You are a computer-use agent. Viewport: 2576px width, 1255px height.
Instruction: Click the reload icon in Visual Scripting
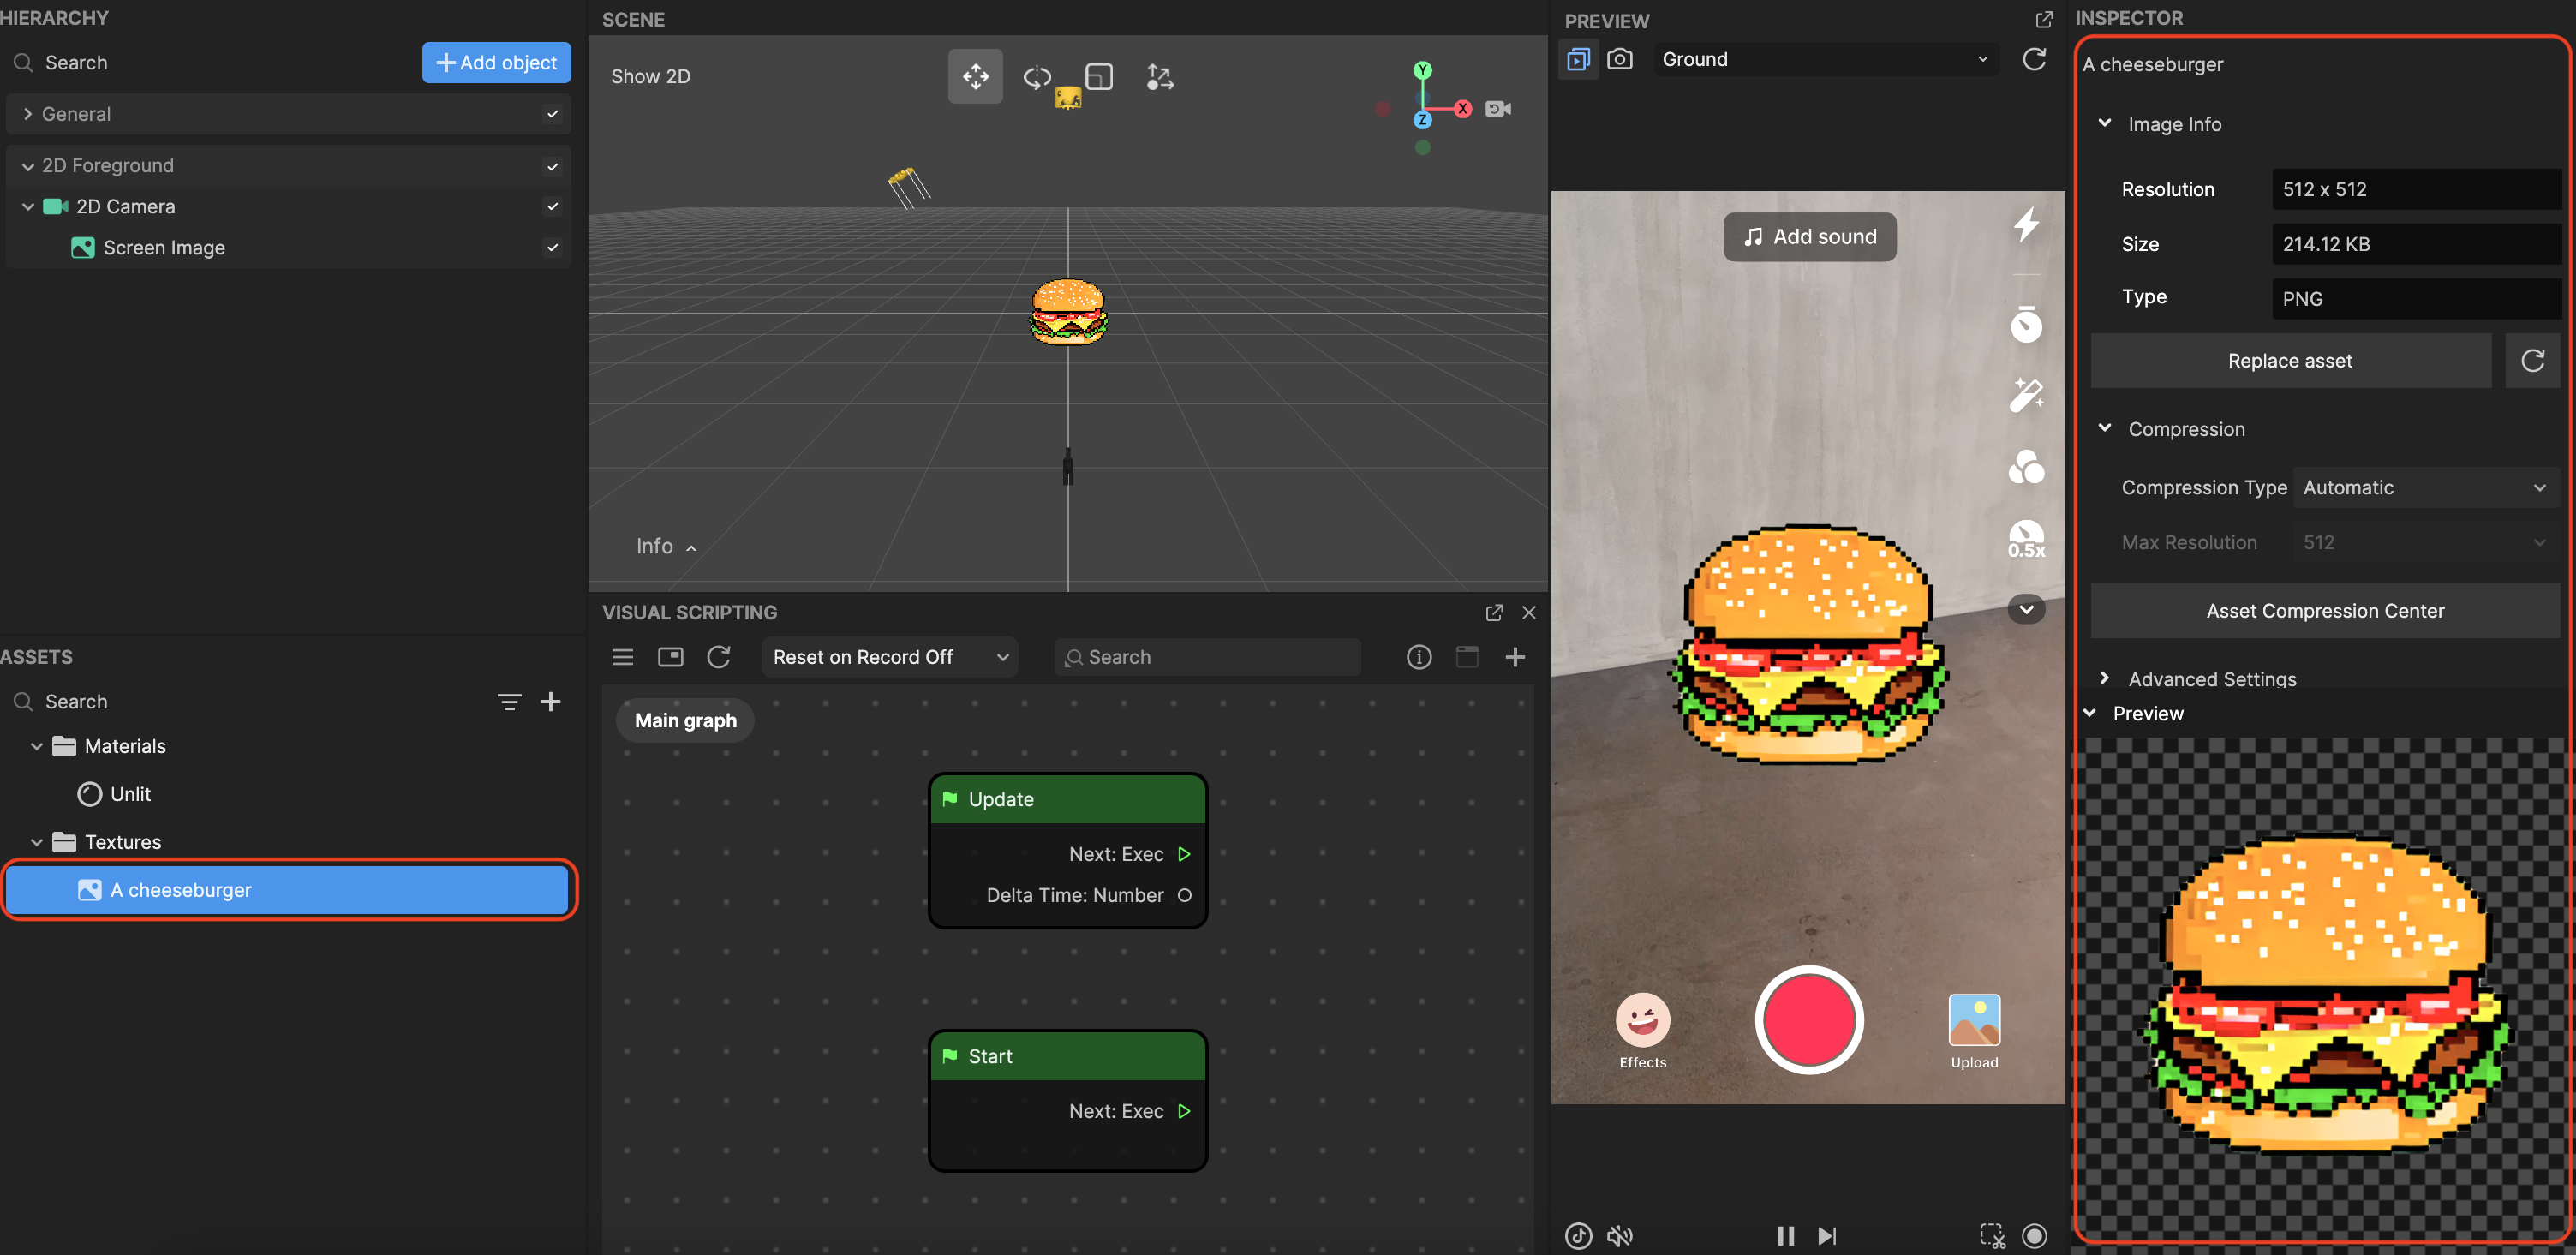point(718,657)
